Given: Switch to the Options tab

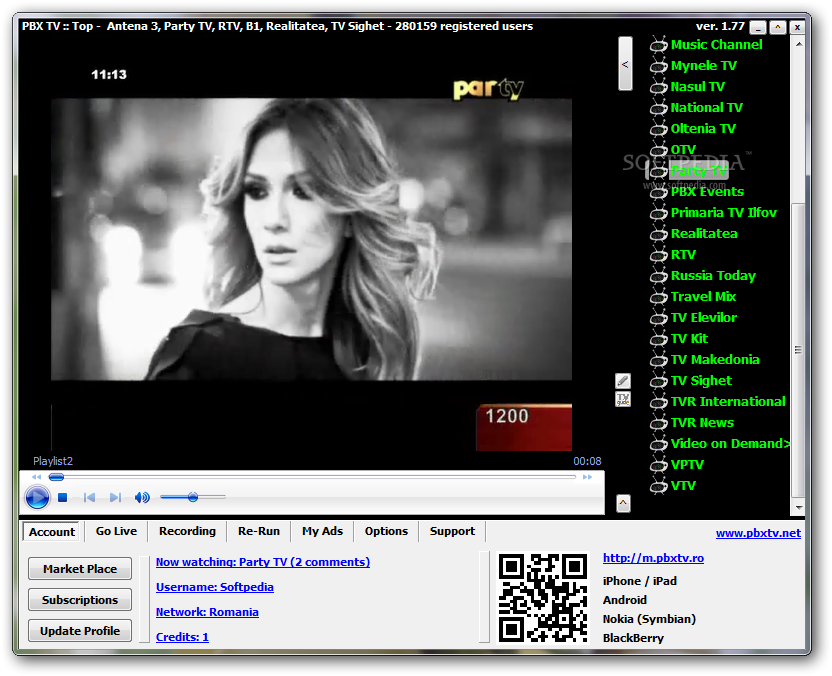Looking at the screenshot, I should point(386,531).
